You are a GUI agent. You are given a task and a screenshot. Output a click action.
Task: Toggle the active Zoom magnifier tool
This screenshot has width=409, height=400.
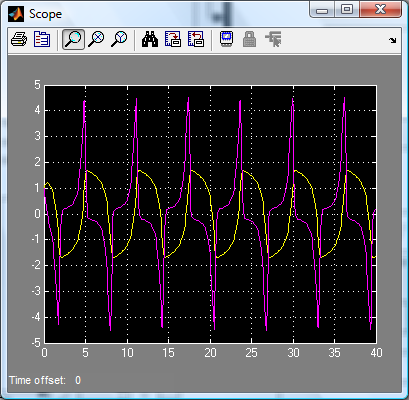click(x=73, y=40)
